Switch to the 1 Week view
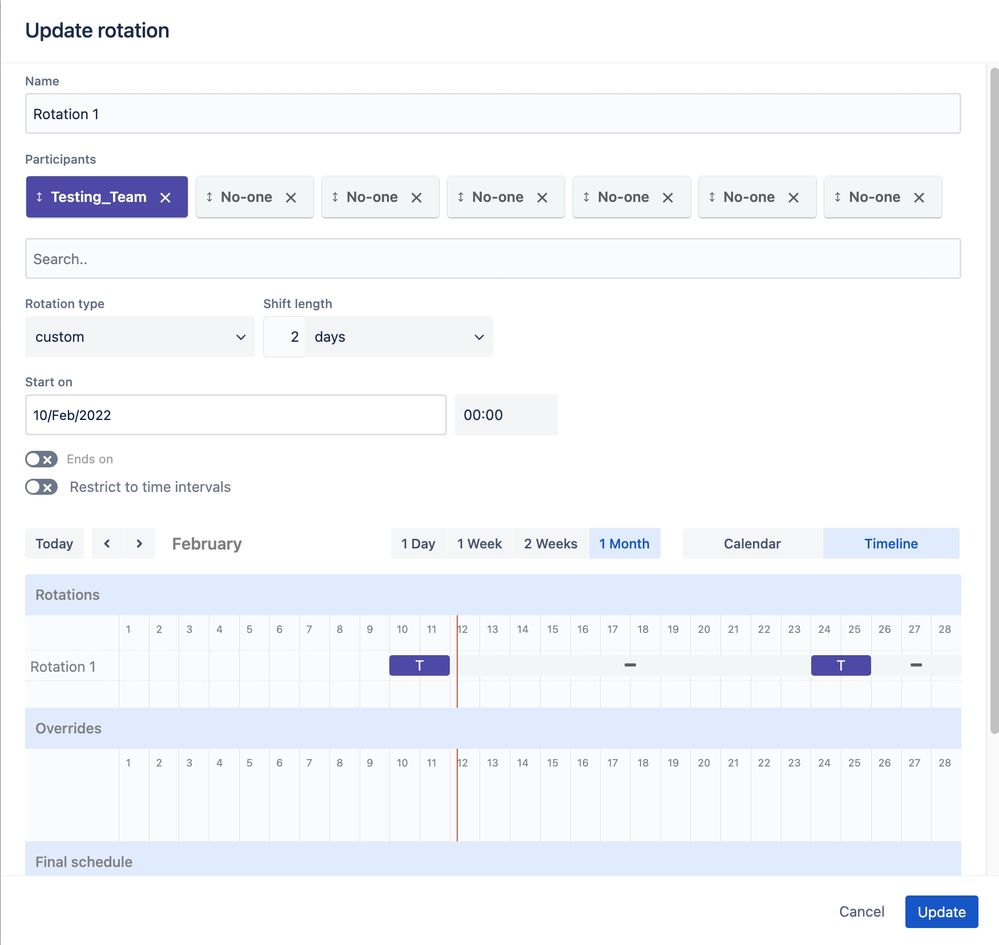Screen dimensions: 999x945 point(479,544)
